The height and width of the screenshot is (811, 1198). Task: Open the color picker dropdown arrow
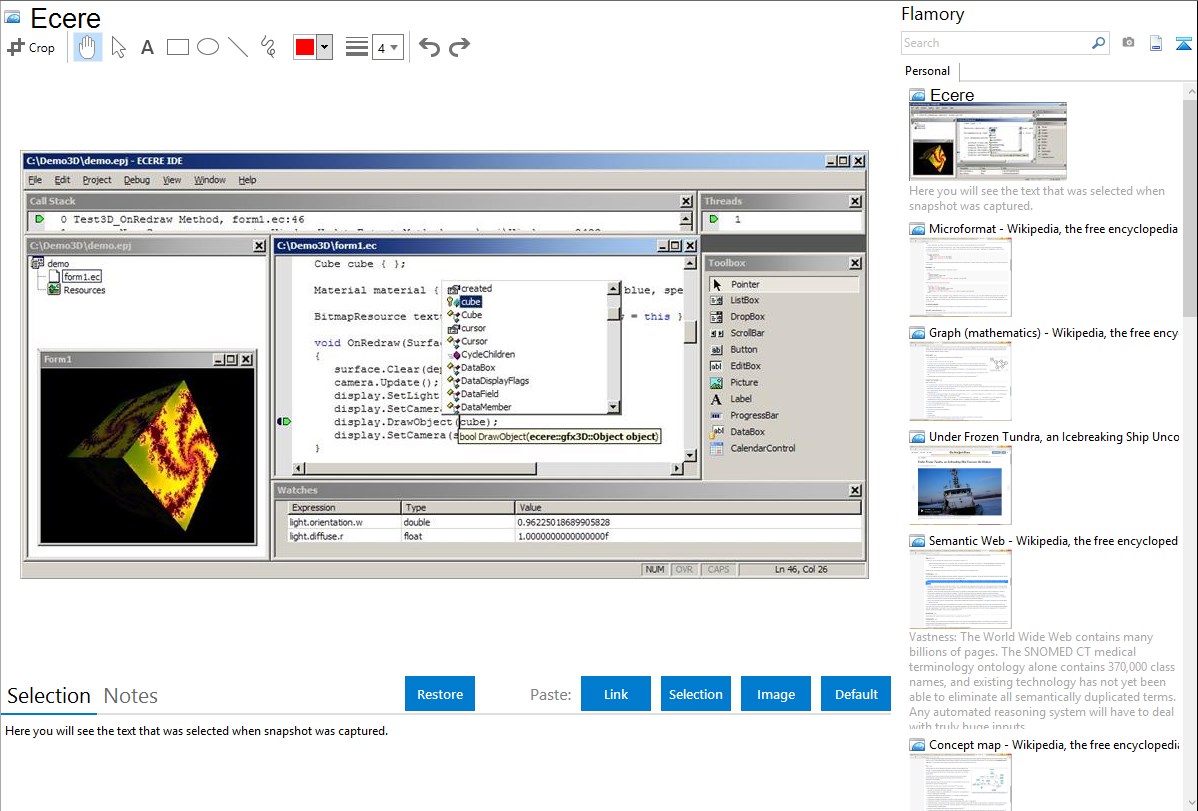coord(324,47)
